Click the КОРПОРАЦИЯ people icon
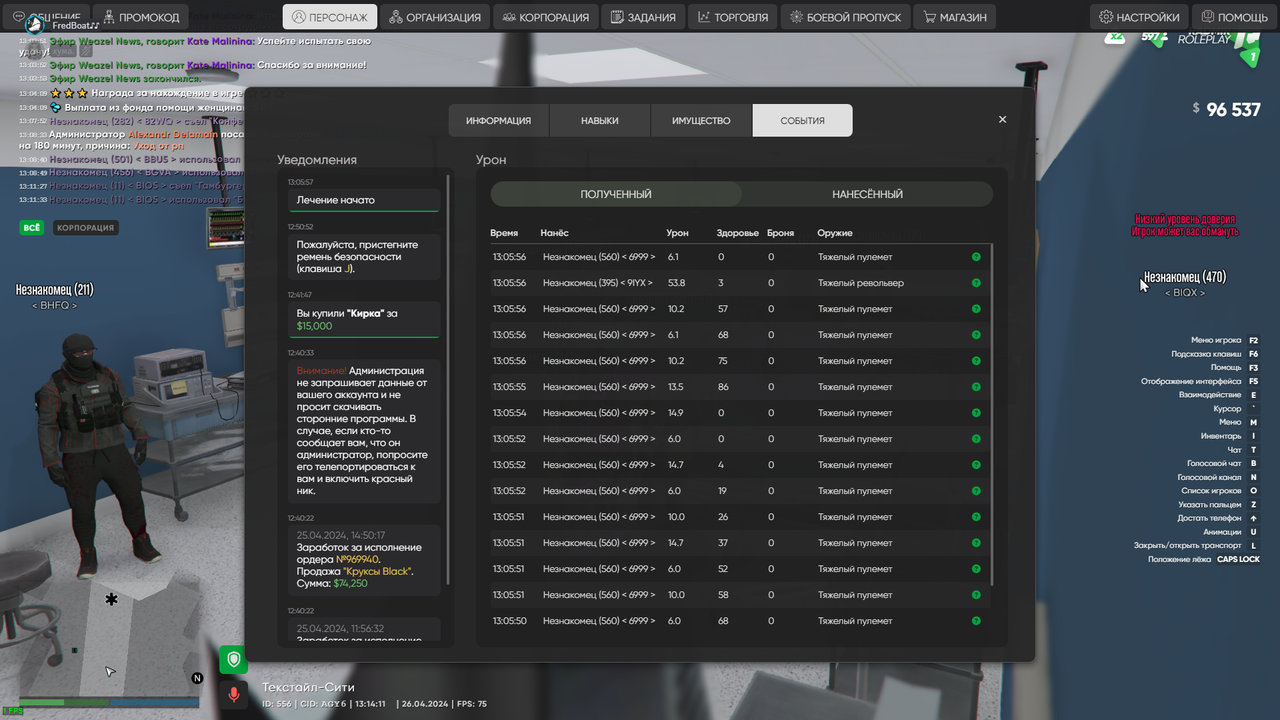Image resolution: width=1280 pixels, height=720 pixels. (x=510, y=17)
